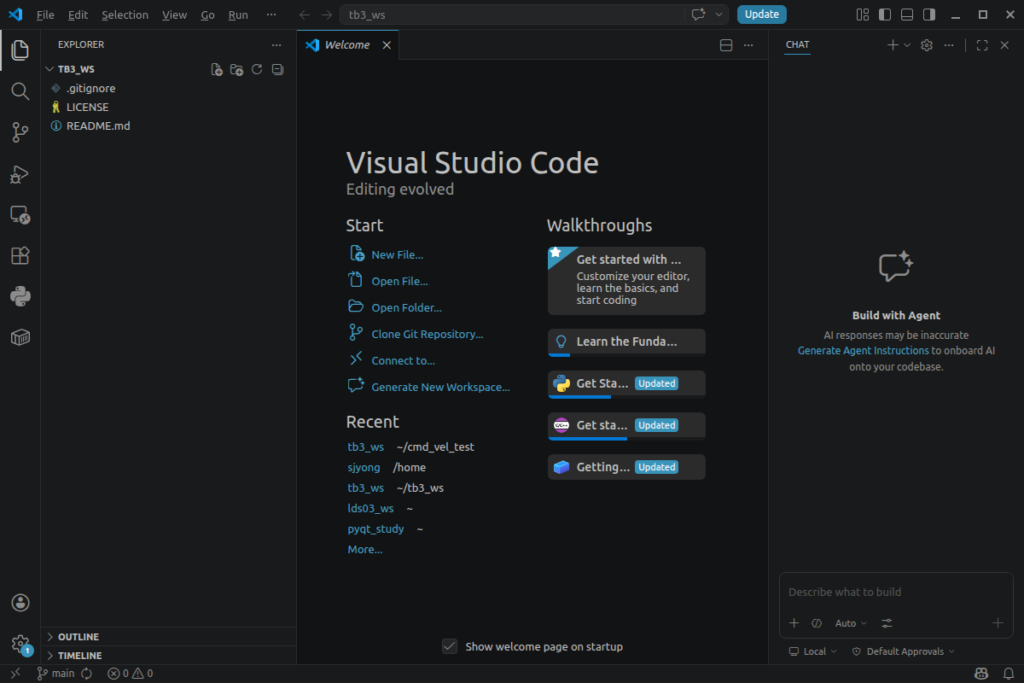Open the Selection menu
This screenshot has height=683, width=1024.
coord(125,15)
